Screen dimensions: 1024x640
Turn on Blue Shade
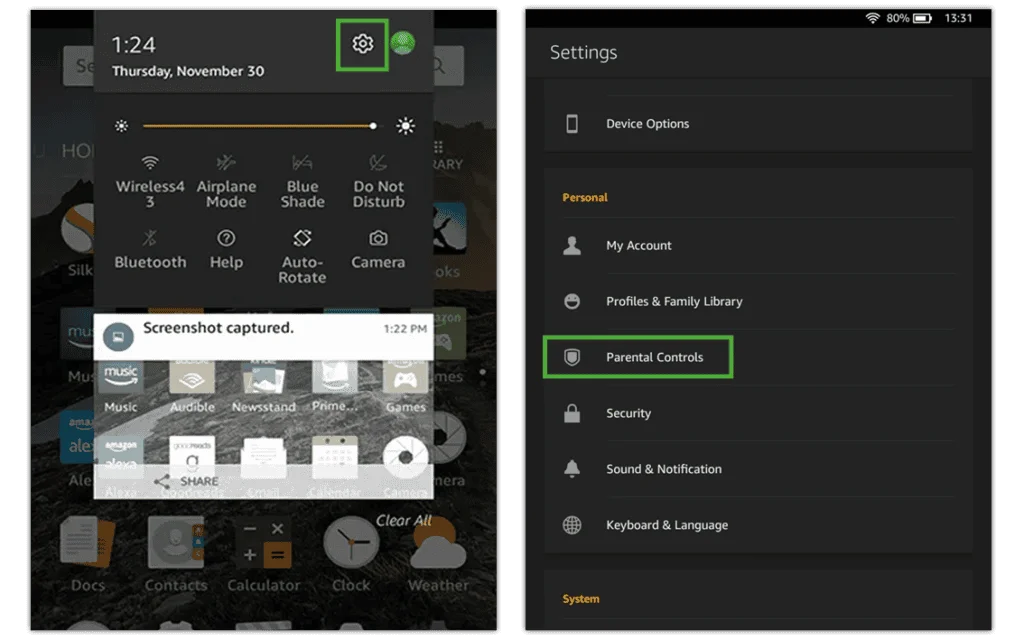click(x=302, y=182)
